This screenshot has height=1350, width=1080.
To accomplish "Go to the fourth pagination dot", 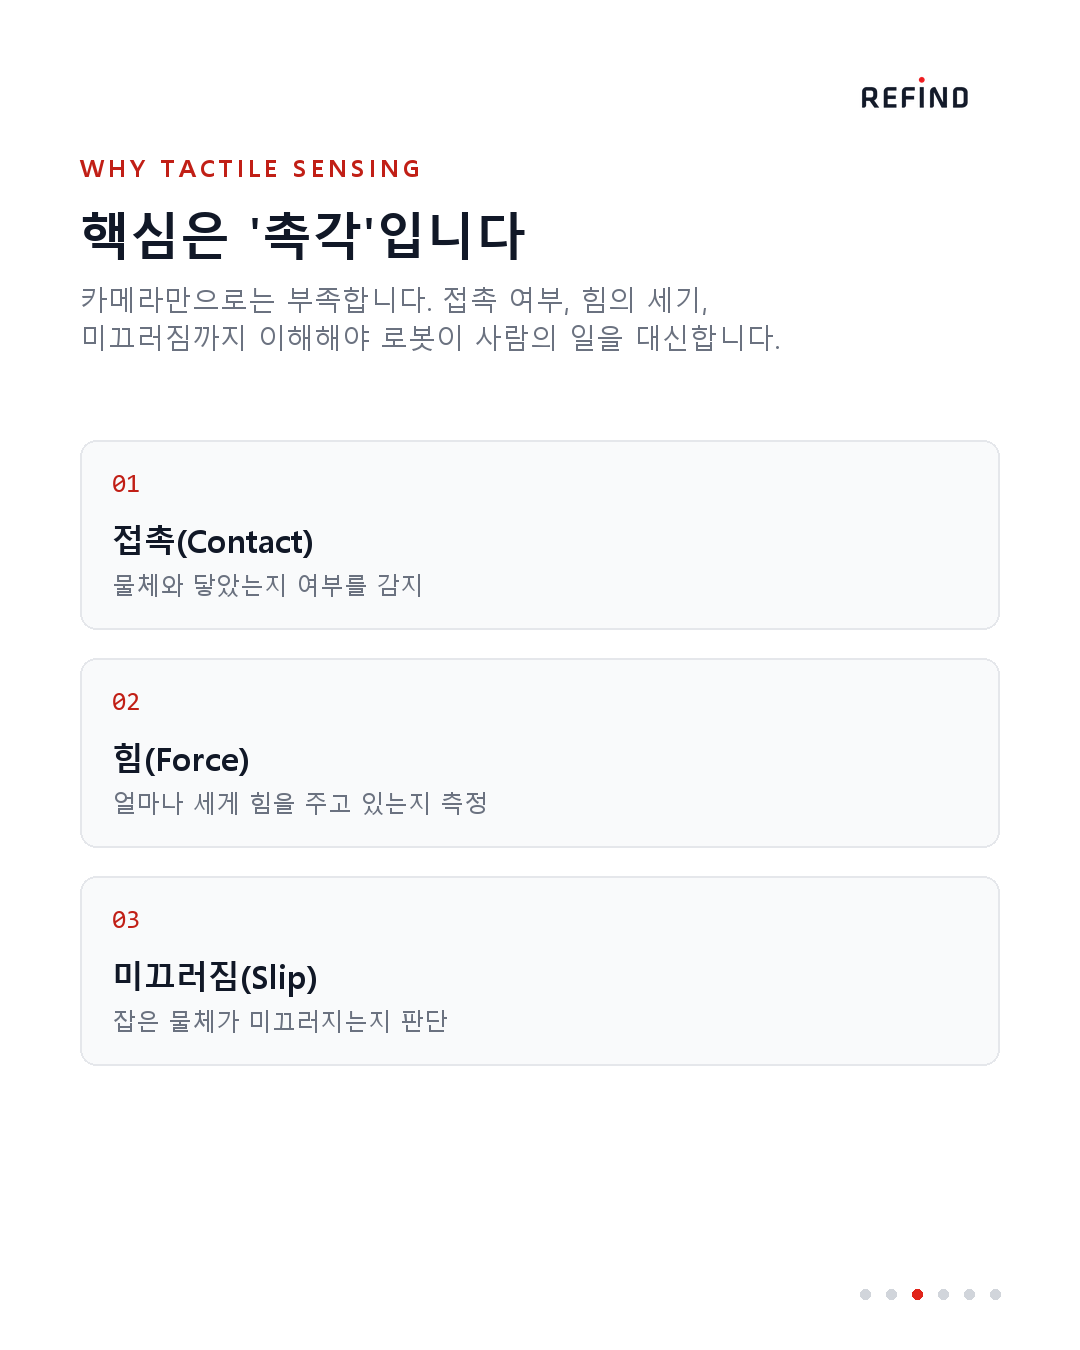I will (943, 1294).
